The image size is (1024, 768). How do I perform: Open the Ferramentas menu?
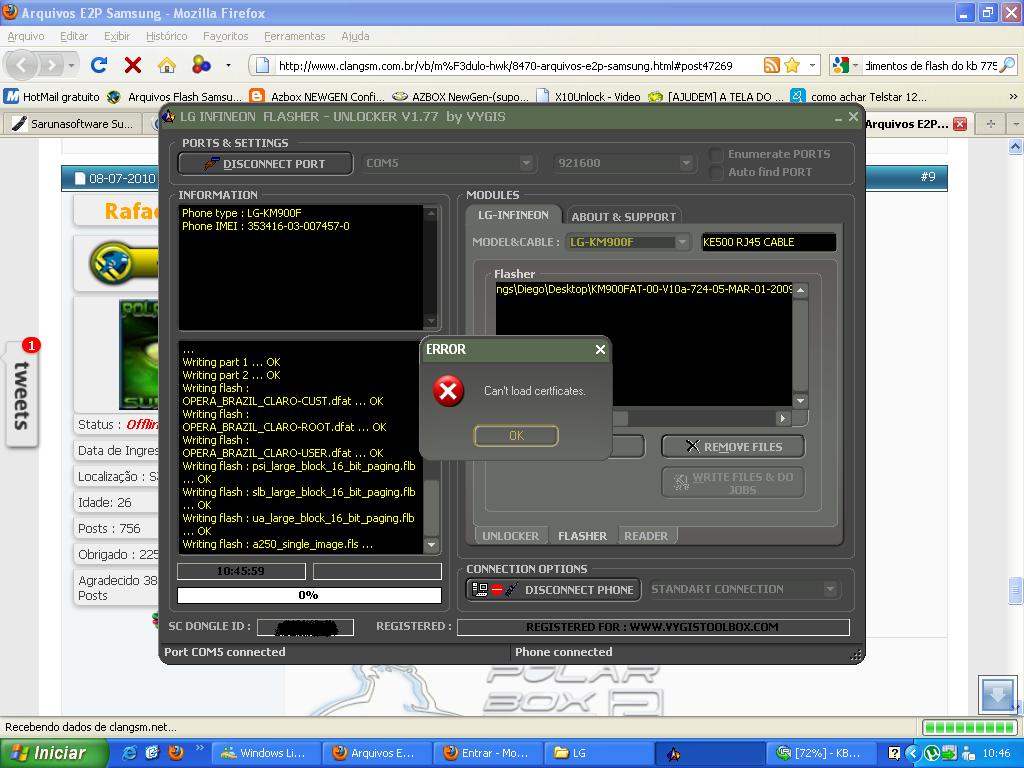295,37
